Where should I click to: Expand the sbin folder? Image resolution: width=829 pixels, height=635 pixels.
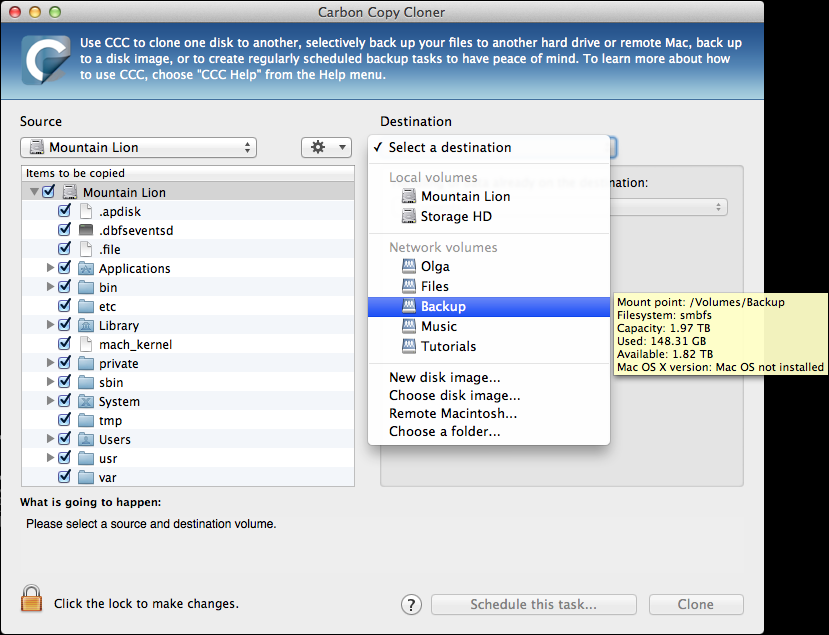click(50, 382)
